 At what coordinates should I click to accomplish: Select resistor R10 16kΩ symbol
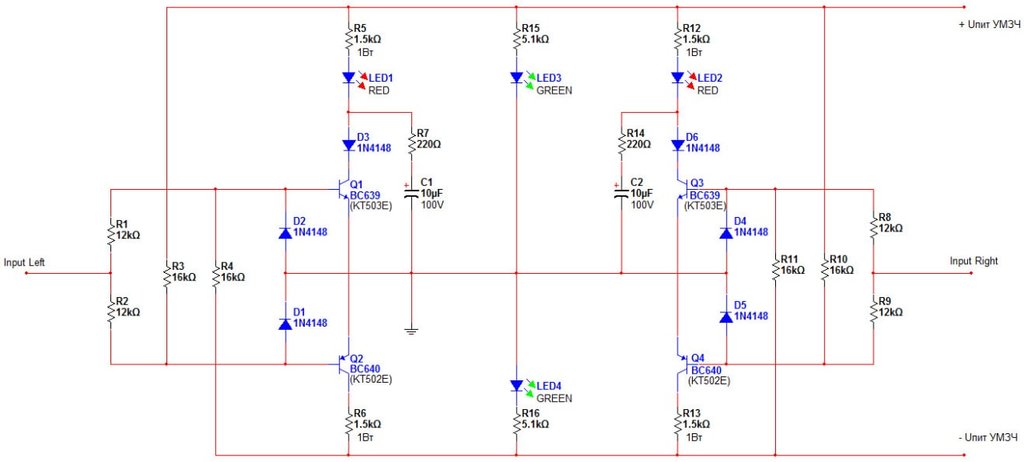click(824, 270)
